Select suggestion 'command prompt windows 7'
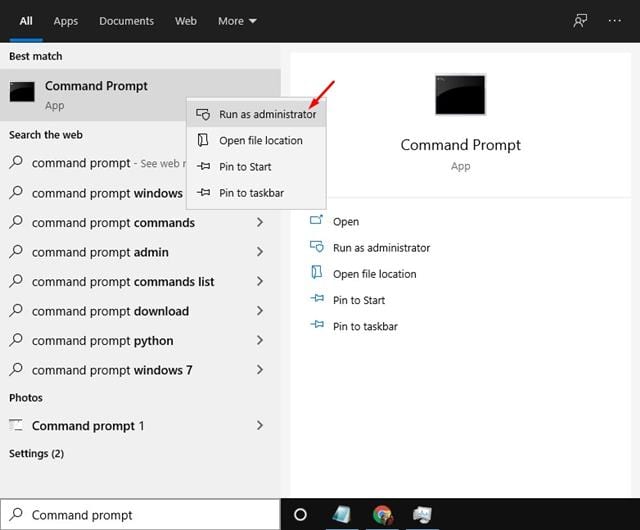 click(x=140, y=370)
